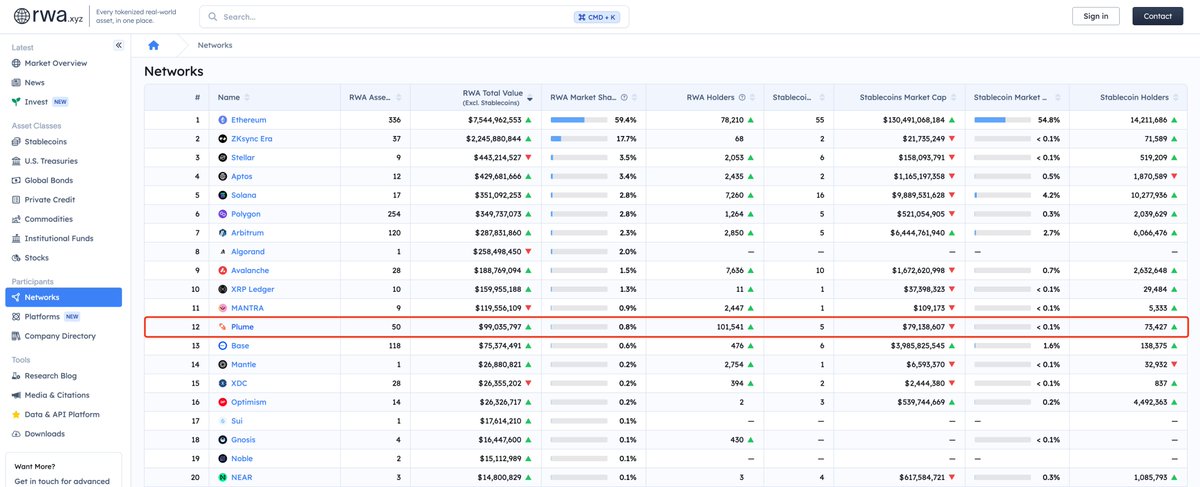Screen dimensions: 1200x487
Task: Open the Ethereum network link
Action: point(249,120)
